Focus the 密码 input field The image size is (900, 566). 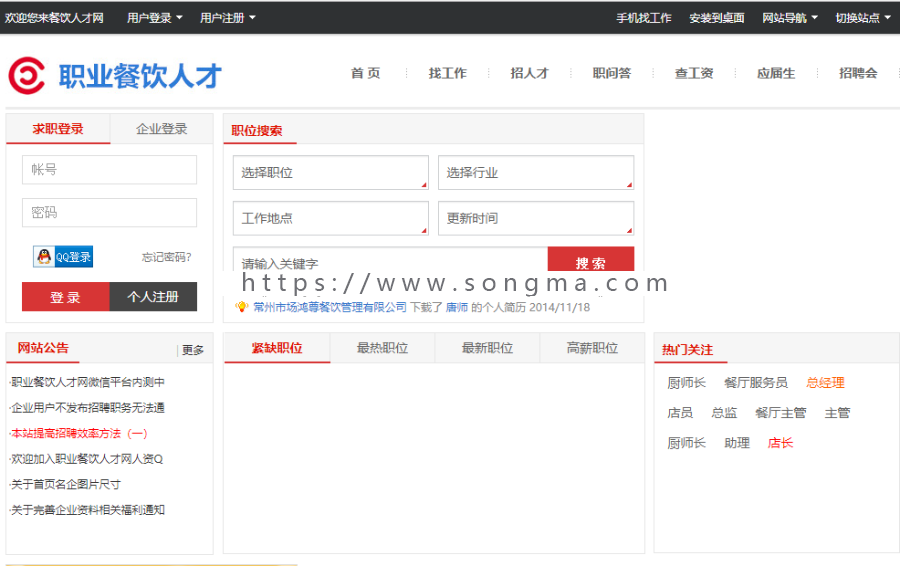tap(109, 212)
